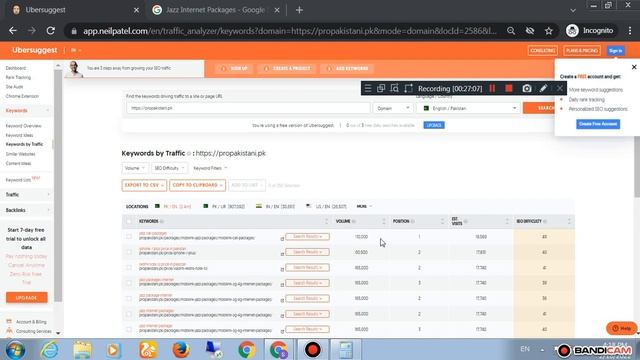Image resolution: width=640 pixels, height=360 pixels.
Task: Expand the Backlinks sidebar section
Action: pos(27,210)
